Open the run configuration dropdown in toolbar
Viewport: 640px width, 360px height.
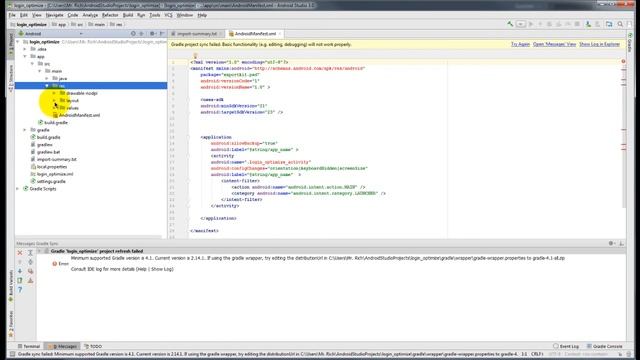521,24
